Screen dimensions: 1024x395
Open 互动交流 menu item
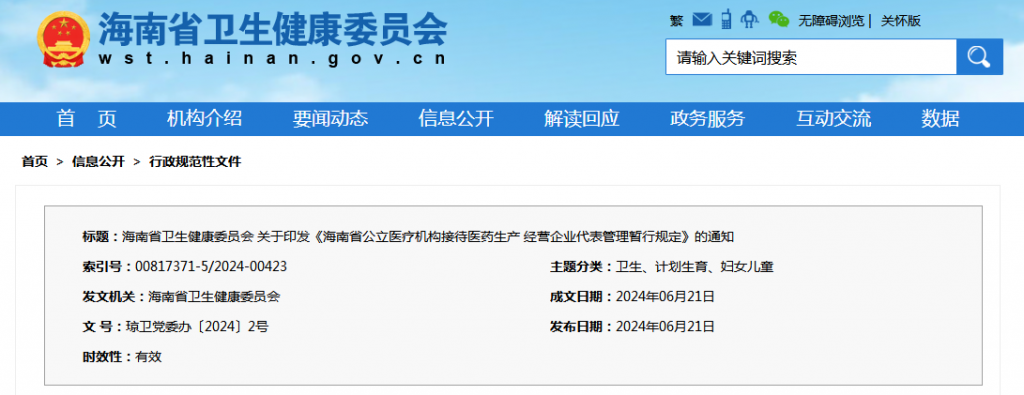pyautogui.click(x=833, y=119)
